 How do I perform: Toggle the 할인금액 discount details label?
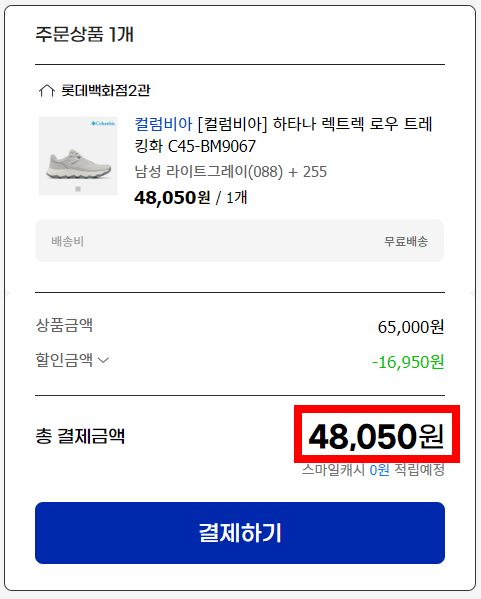64,359
